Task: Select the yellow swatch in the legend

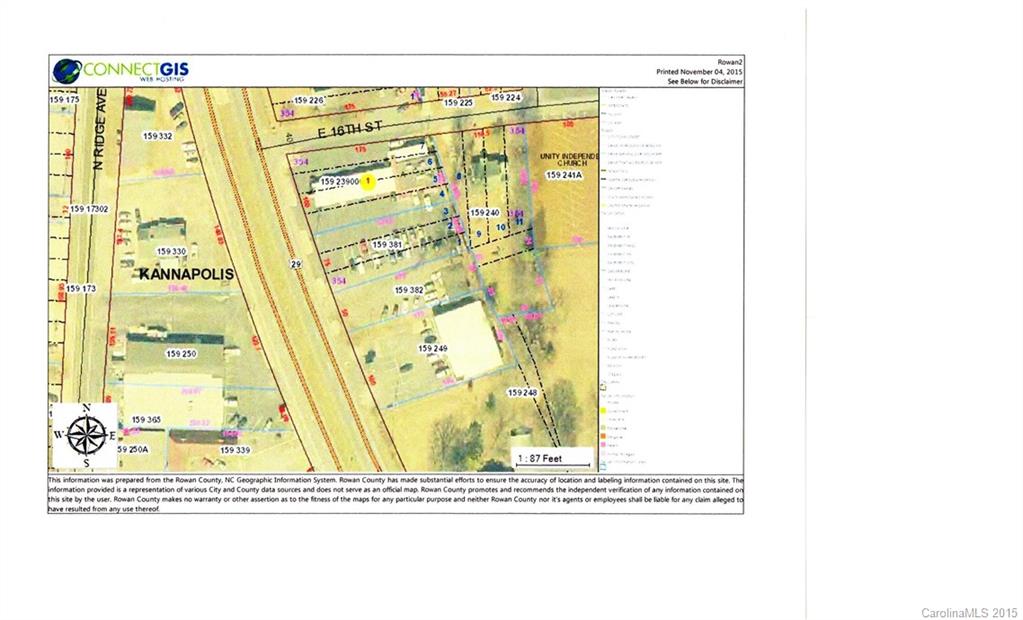Action: [605, 410]
